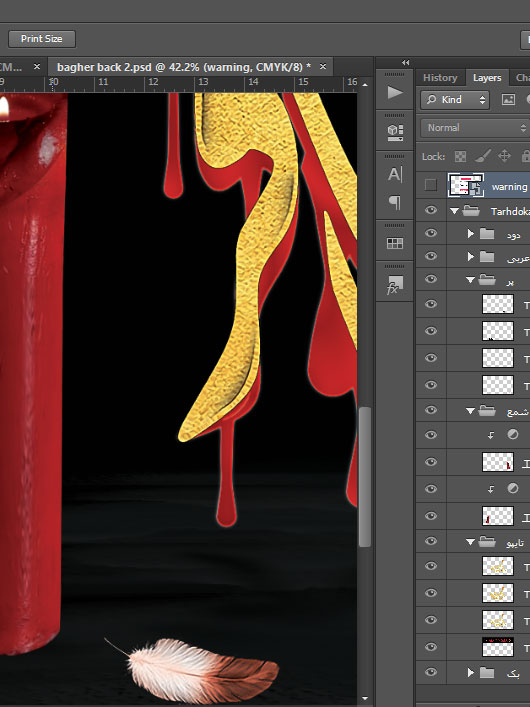530x707 pixels.
Task: Switch to the History tab
Action: pyautogui.click(x=440, y=78)
